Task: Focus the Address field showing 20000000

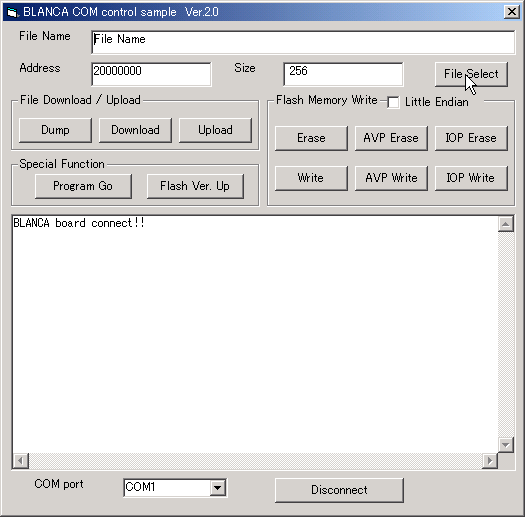Action: [151, 74]
